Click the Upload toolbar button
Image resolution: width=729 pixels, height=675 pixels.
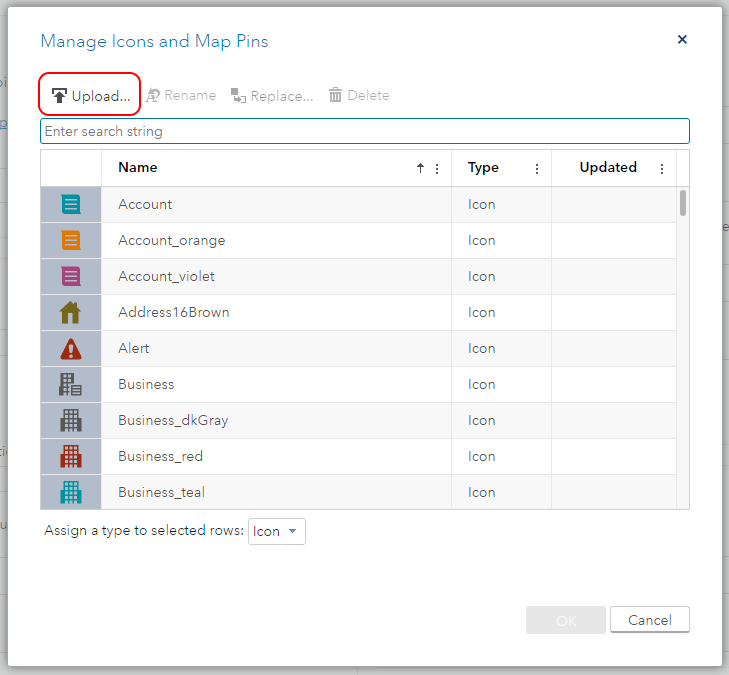tap(90, 96)
